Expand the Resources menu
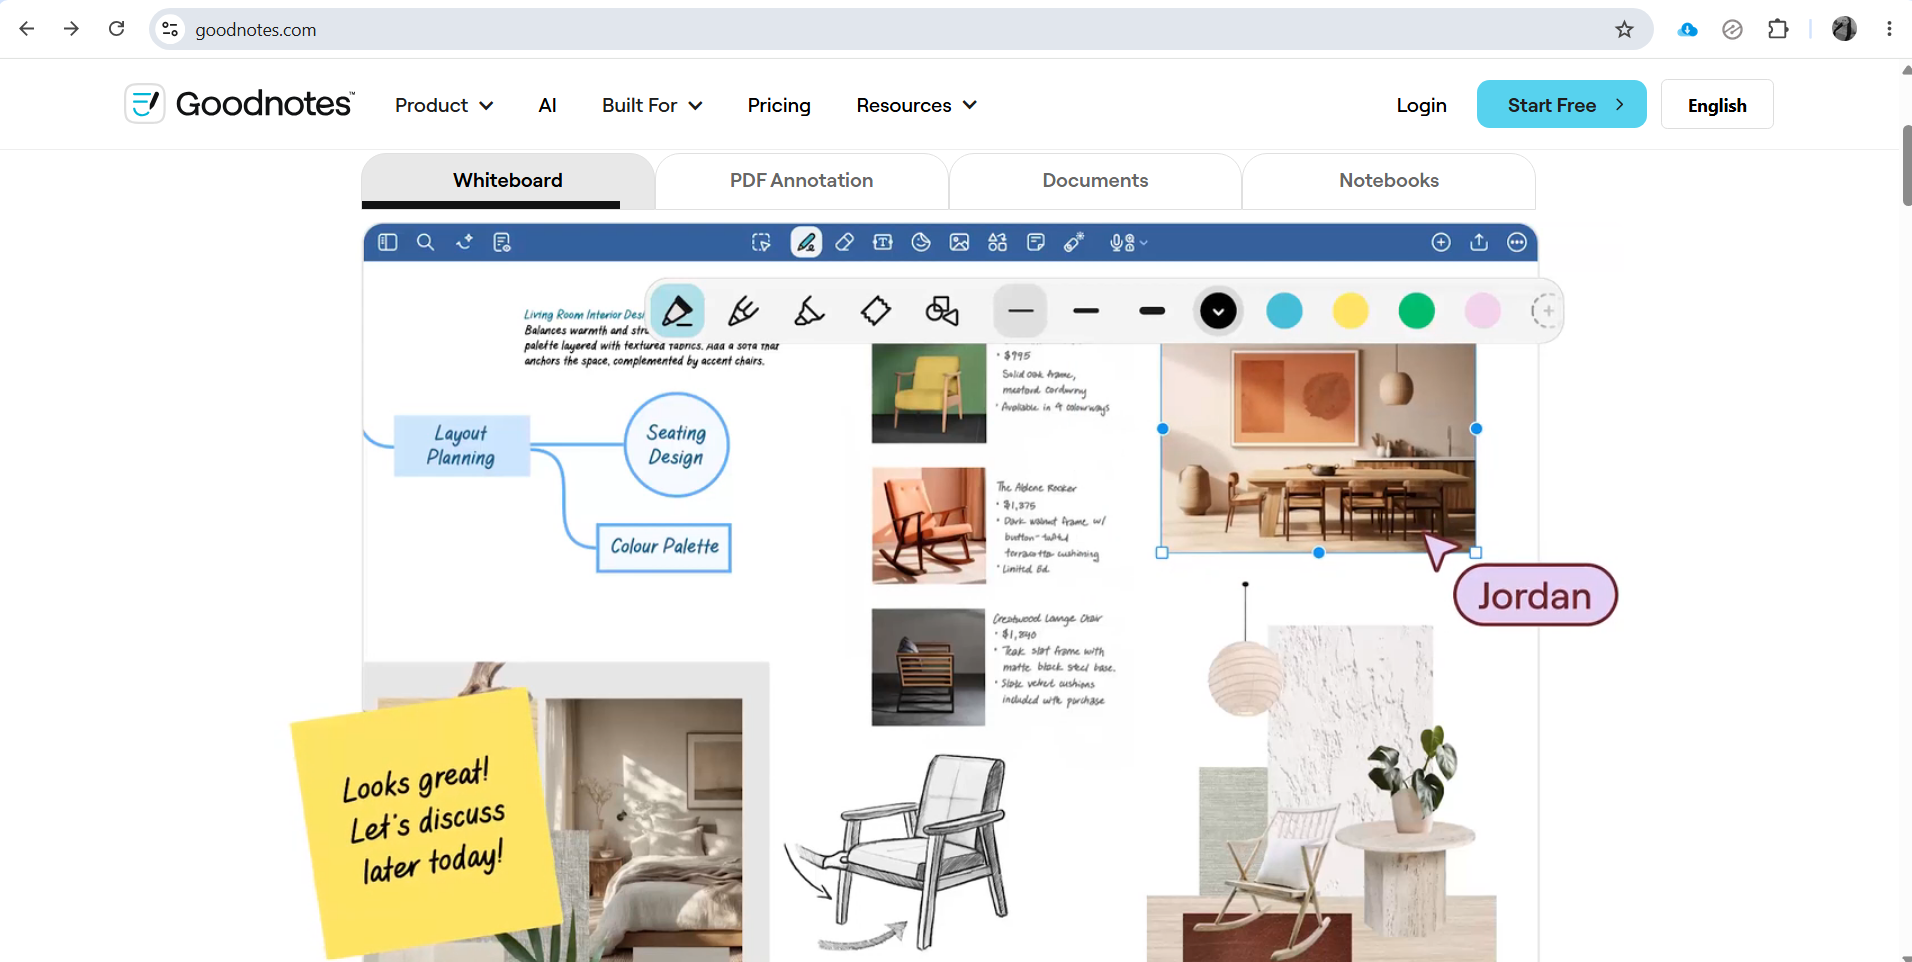The width and height of the screenshot is (1912, 962). [916, 105]
